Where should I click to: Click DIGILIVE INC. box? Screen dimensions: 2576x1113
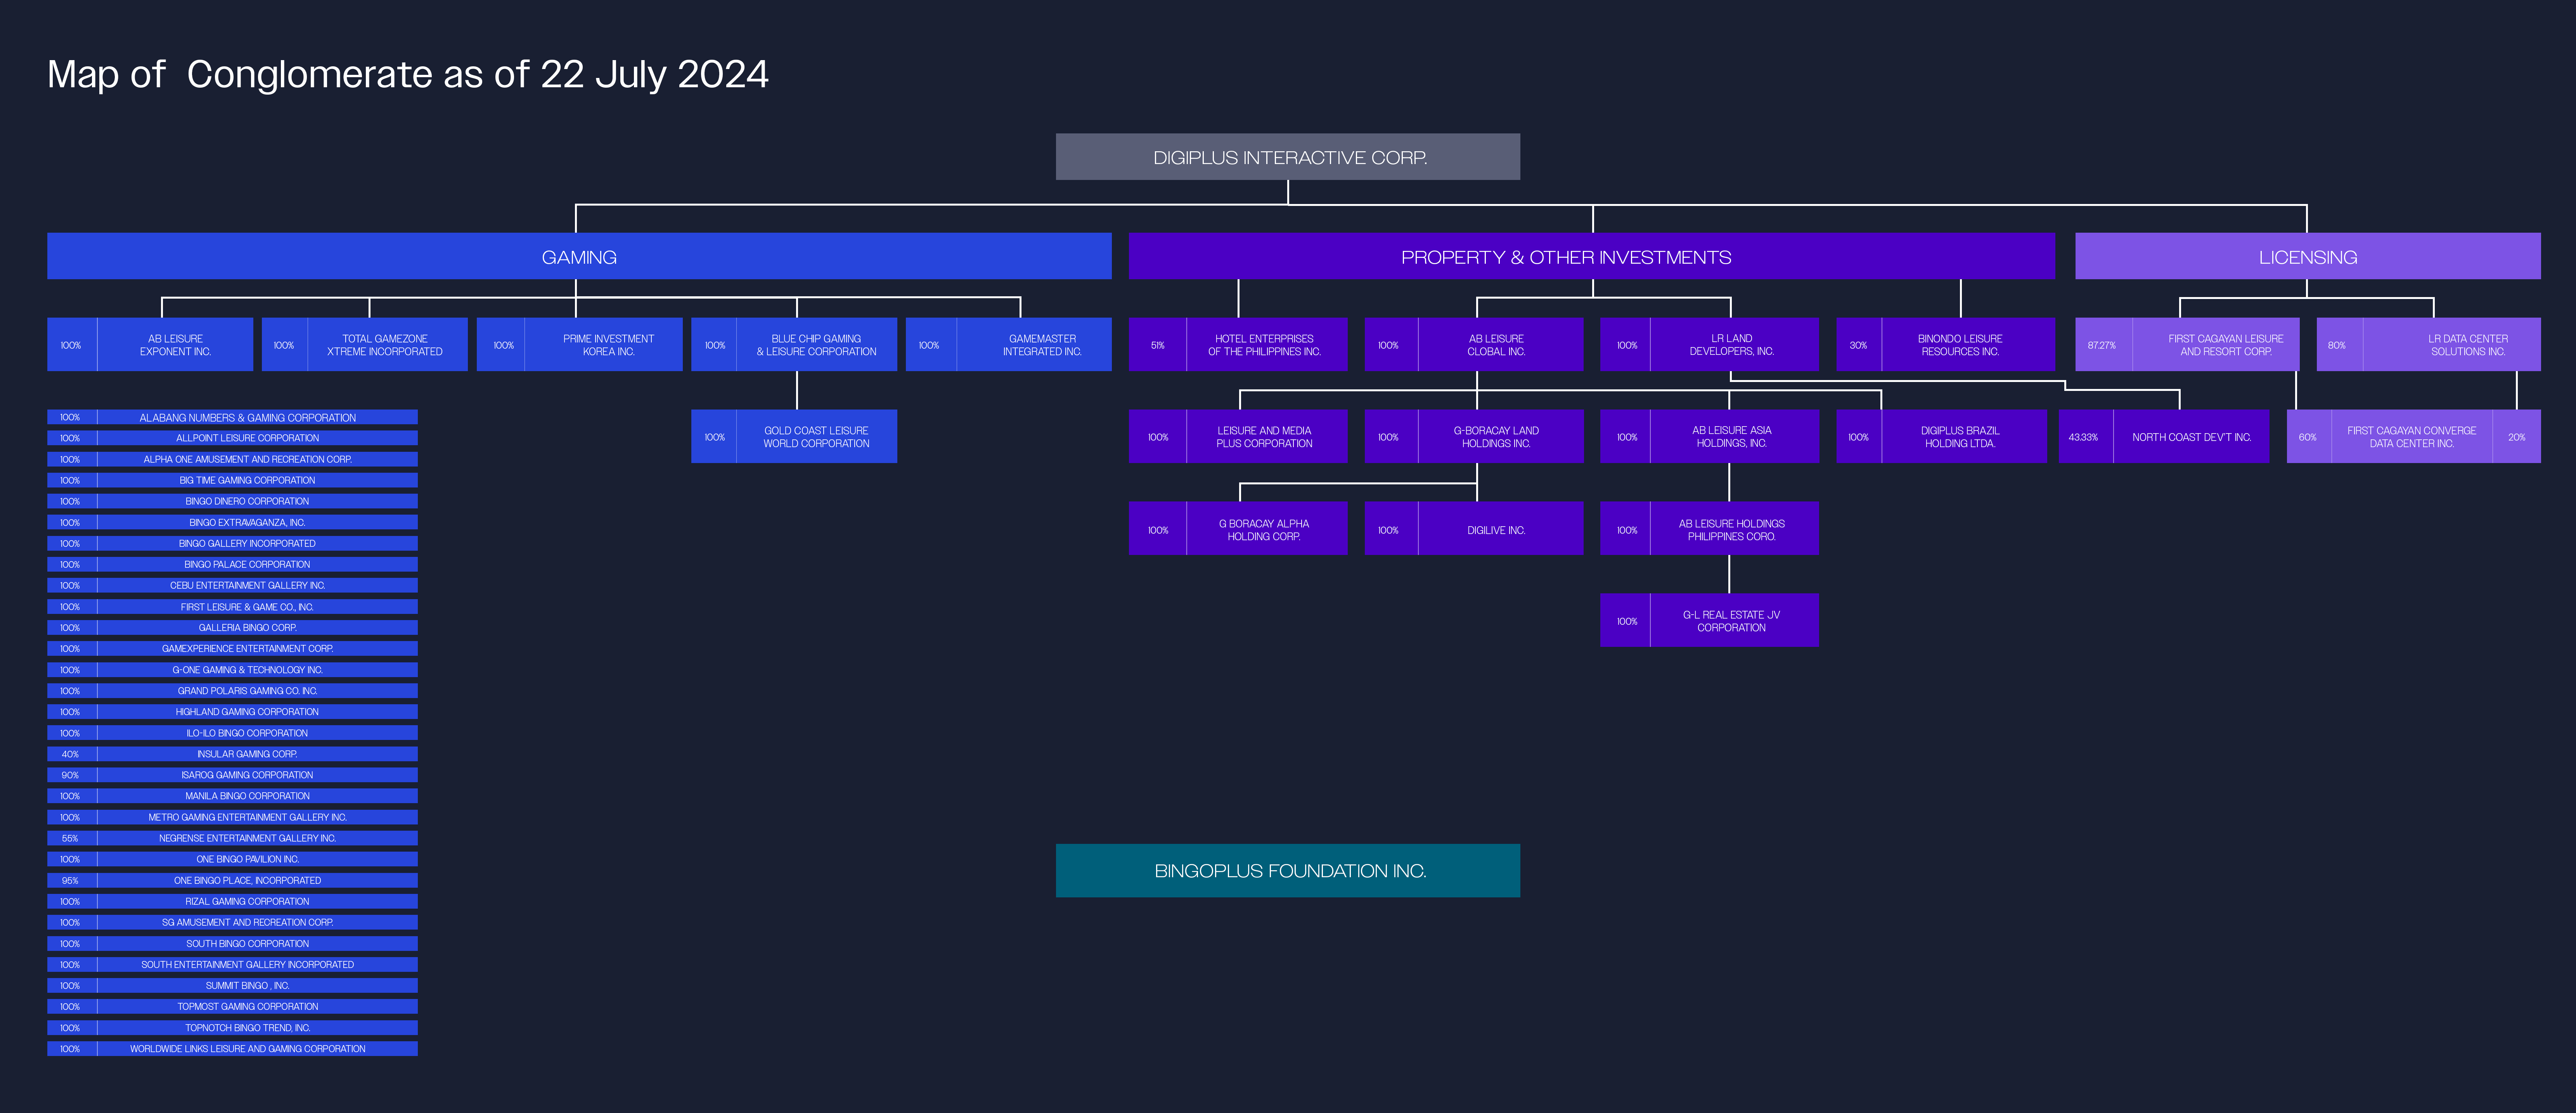coord(1474,529)
